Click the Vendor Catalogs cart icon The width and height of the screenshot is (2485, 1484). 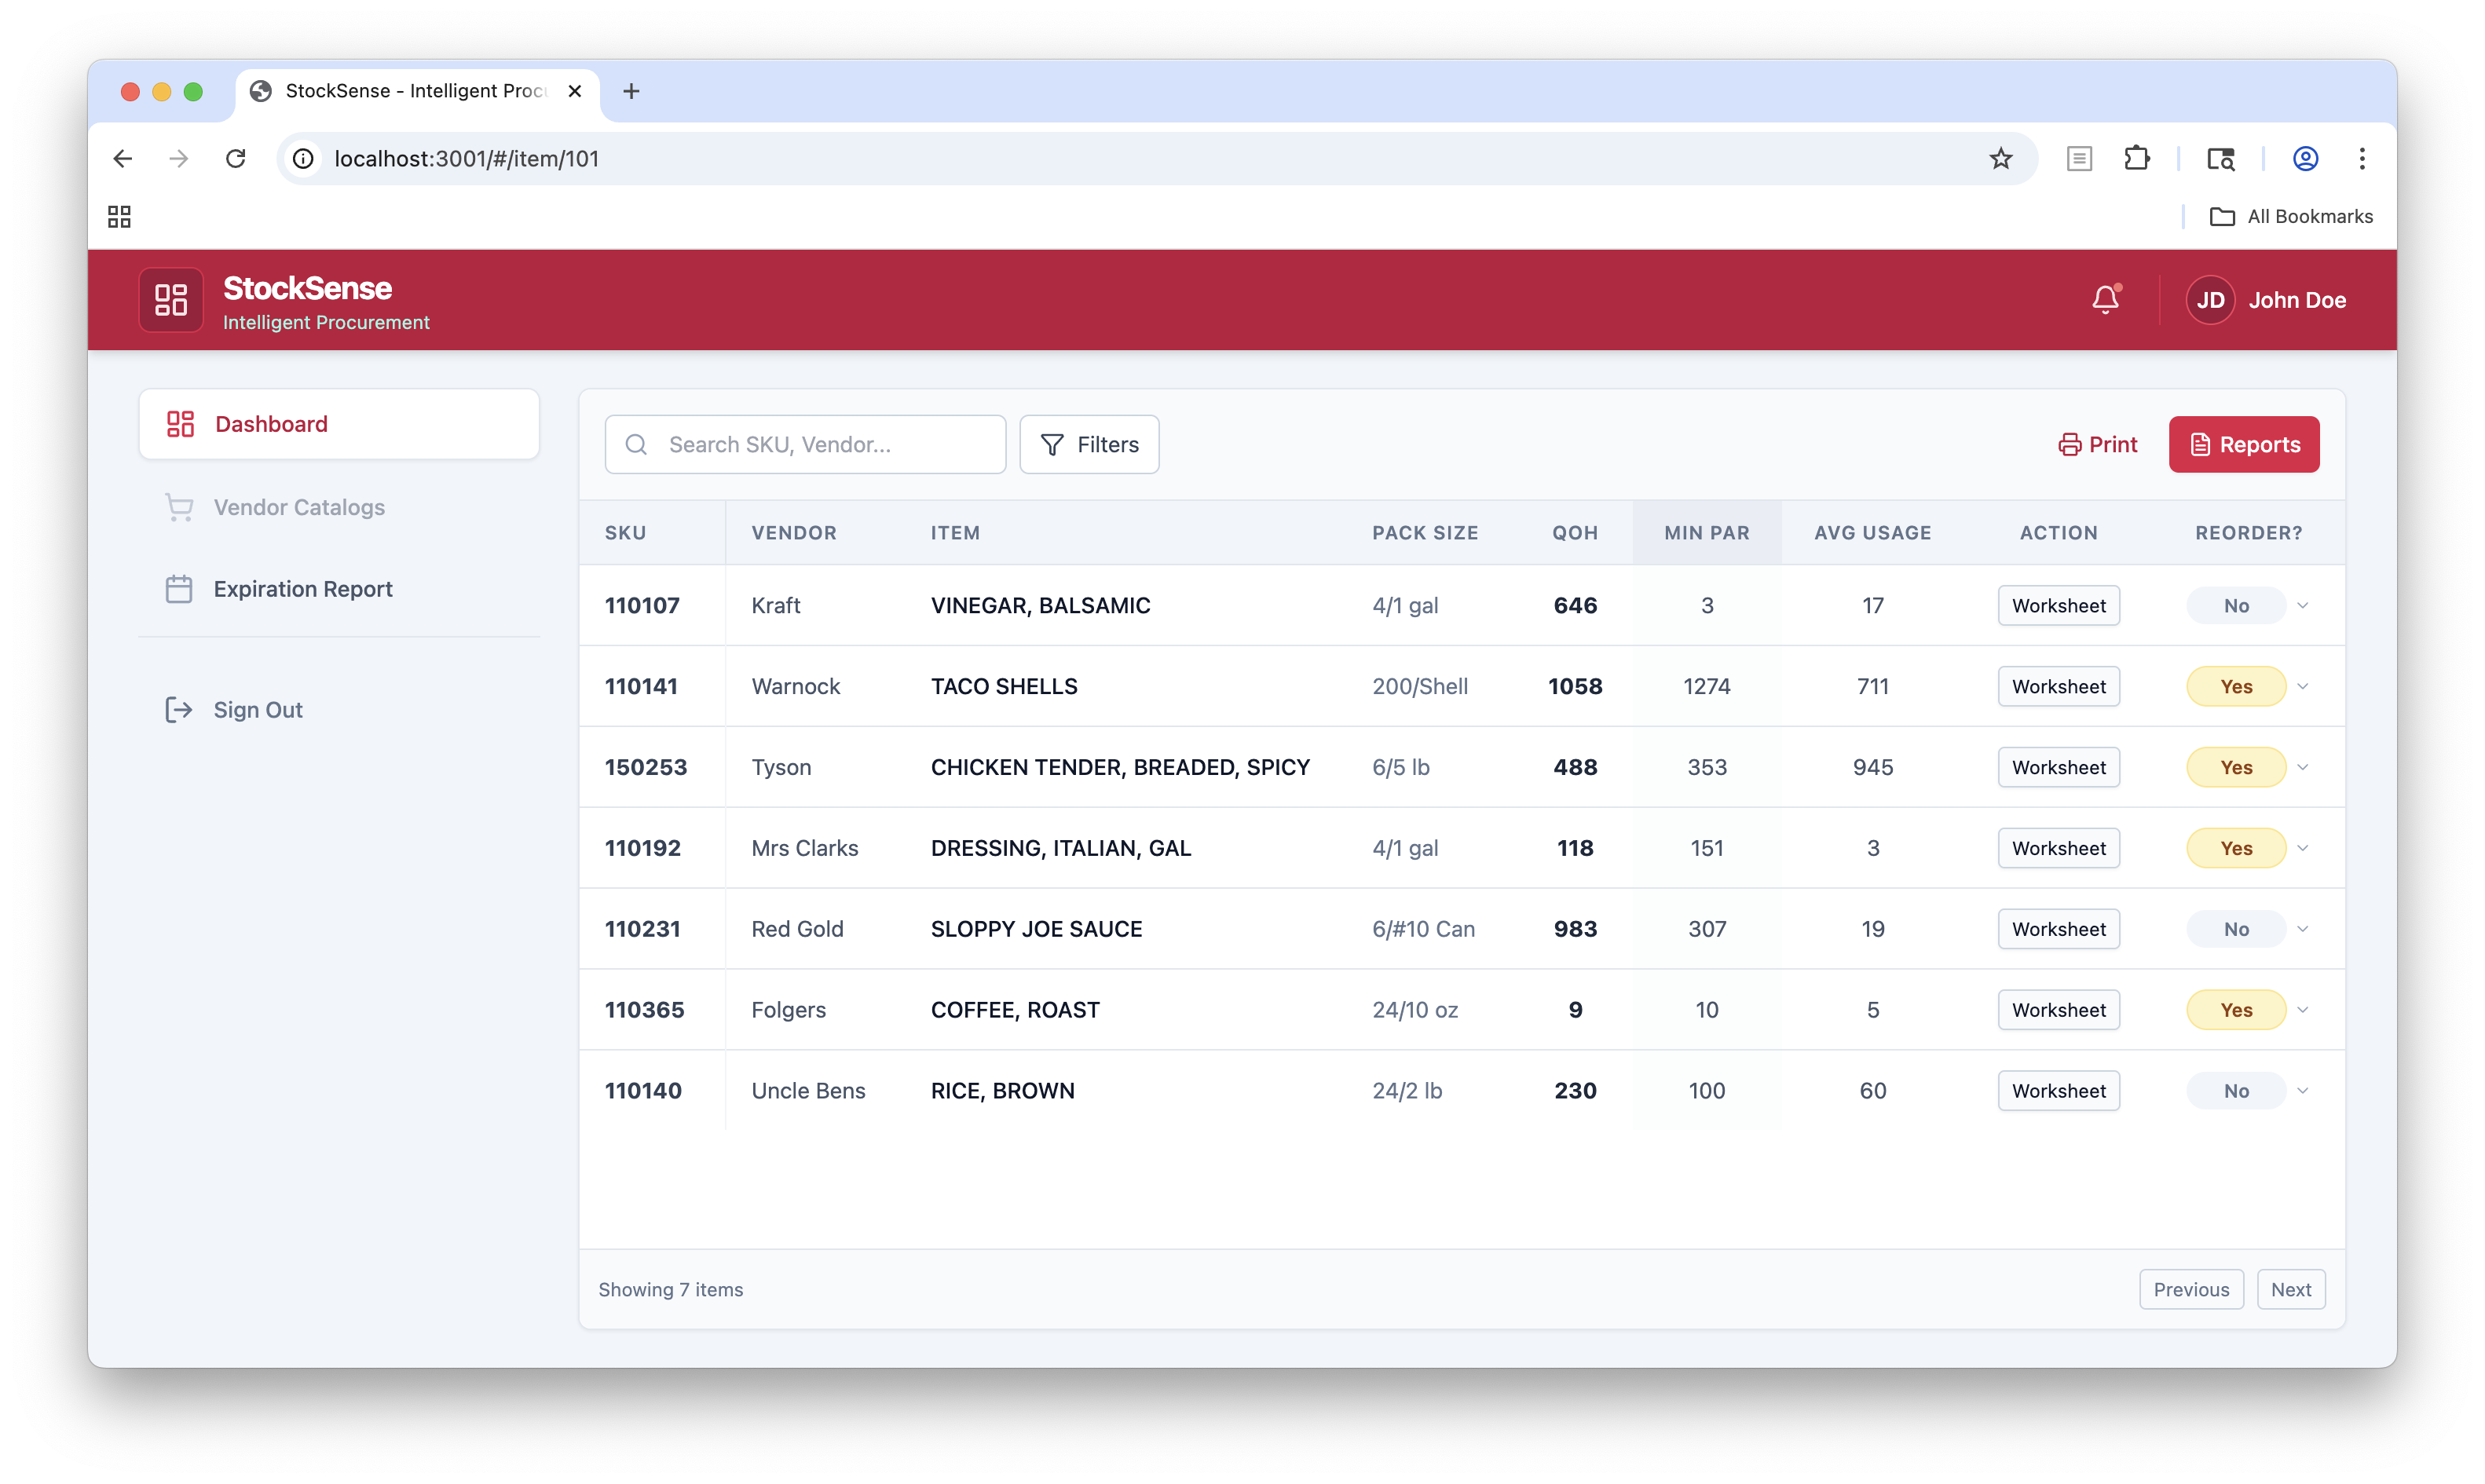coord(179,507)
